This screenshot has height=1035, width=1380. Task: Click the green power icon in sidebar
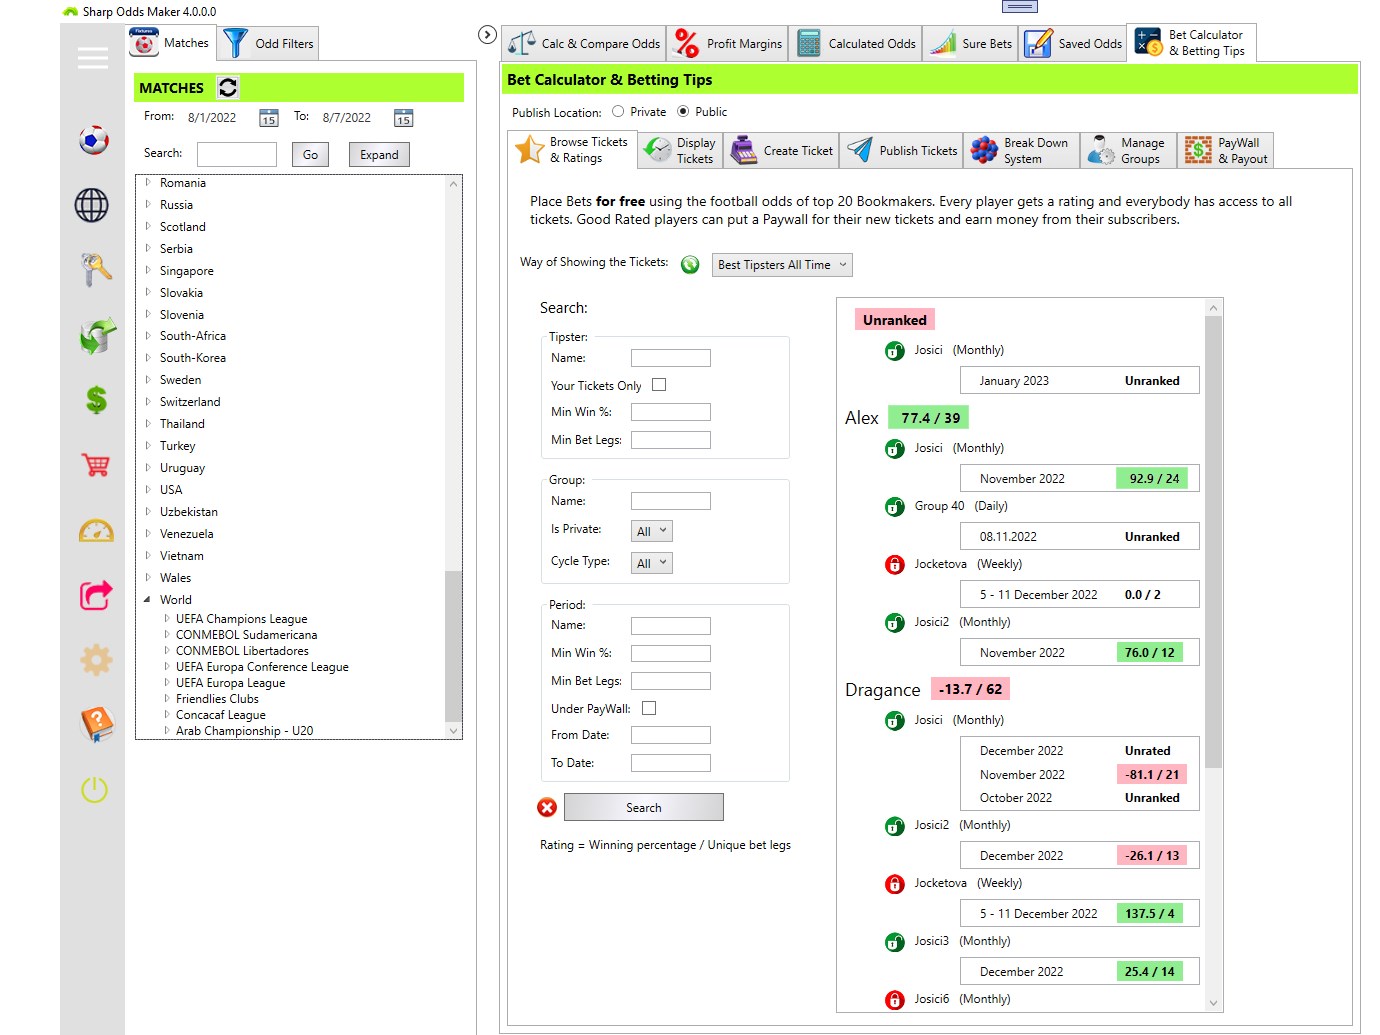[94, 789]
